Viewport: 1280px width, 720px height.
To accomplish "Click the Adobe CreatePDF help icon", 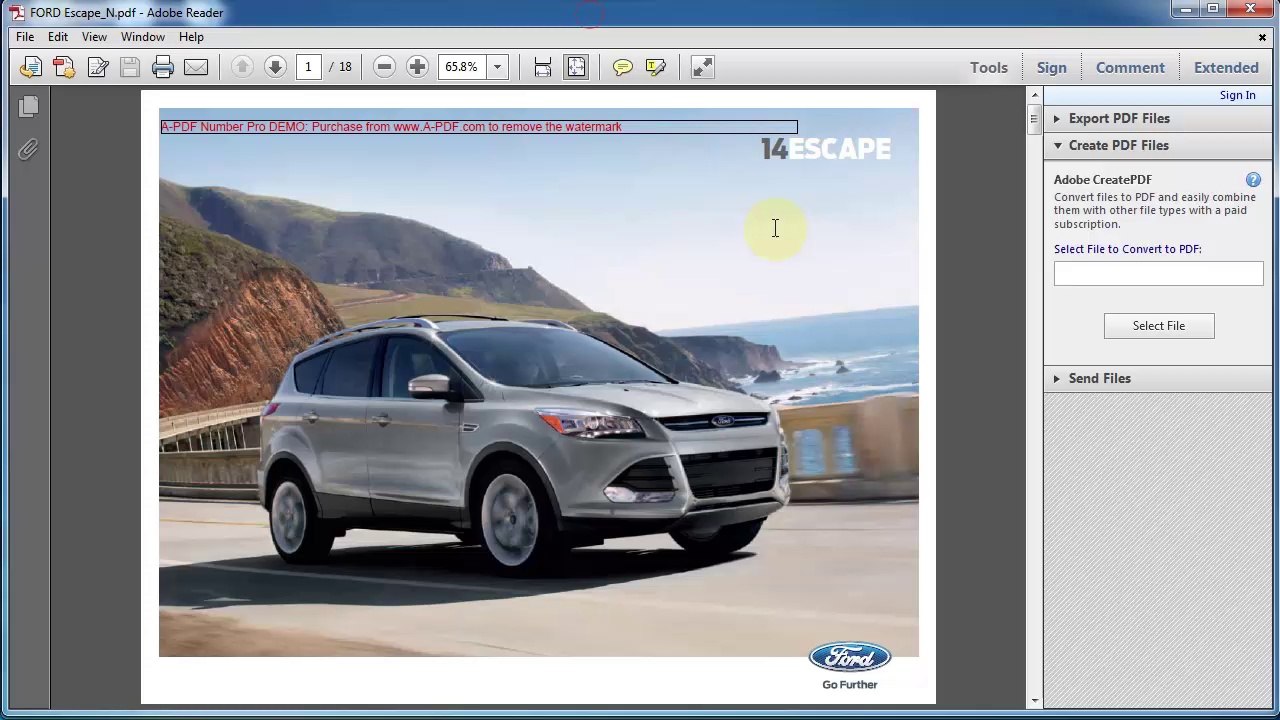I will point(1253,180).
